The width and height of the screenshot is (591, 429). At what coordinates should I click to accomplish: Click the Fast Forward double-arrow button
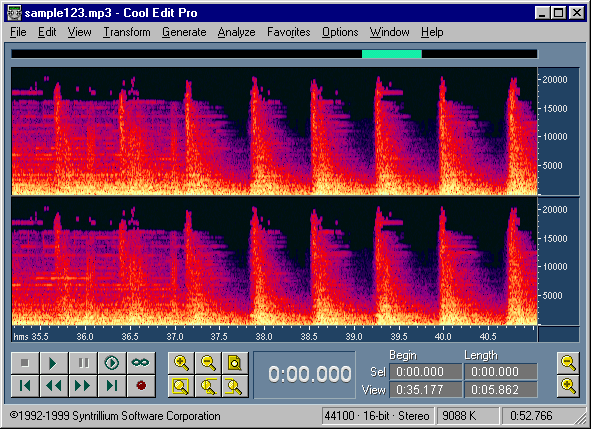coord(83,386)
